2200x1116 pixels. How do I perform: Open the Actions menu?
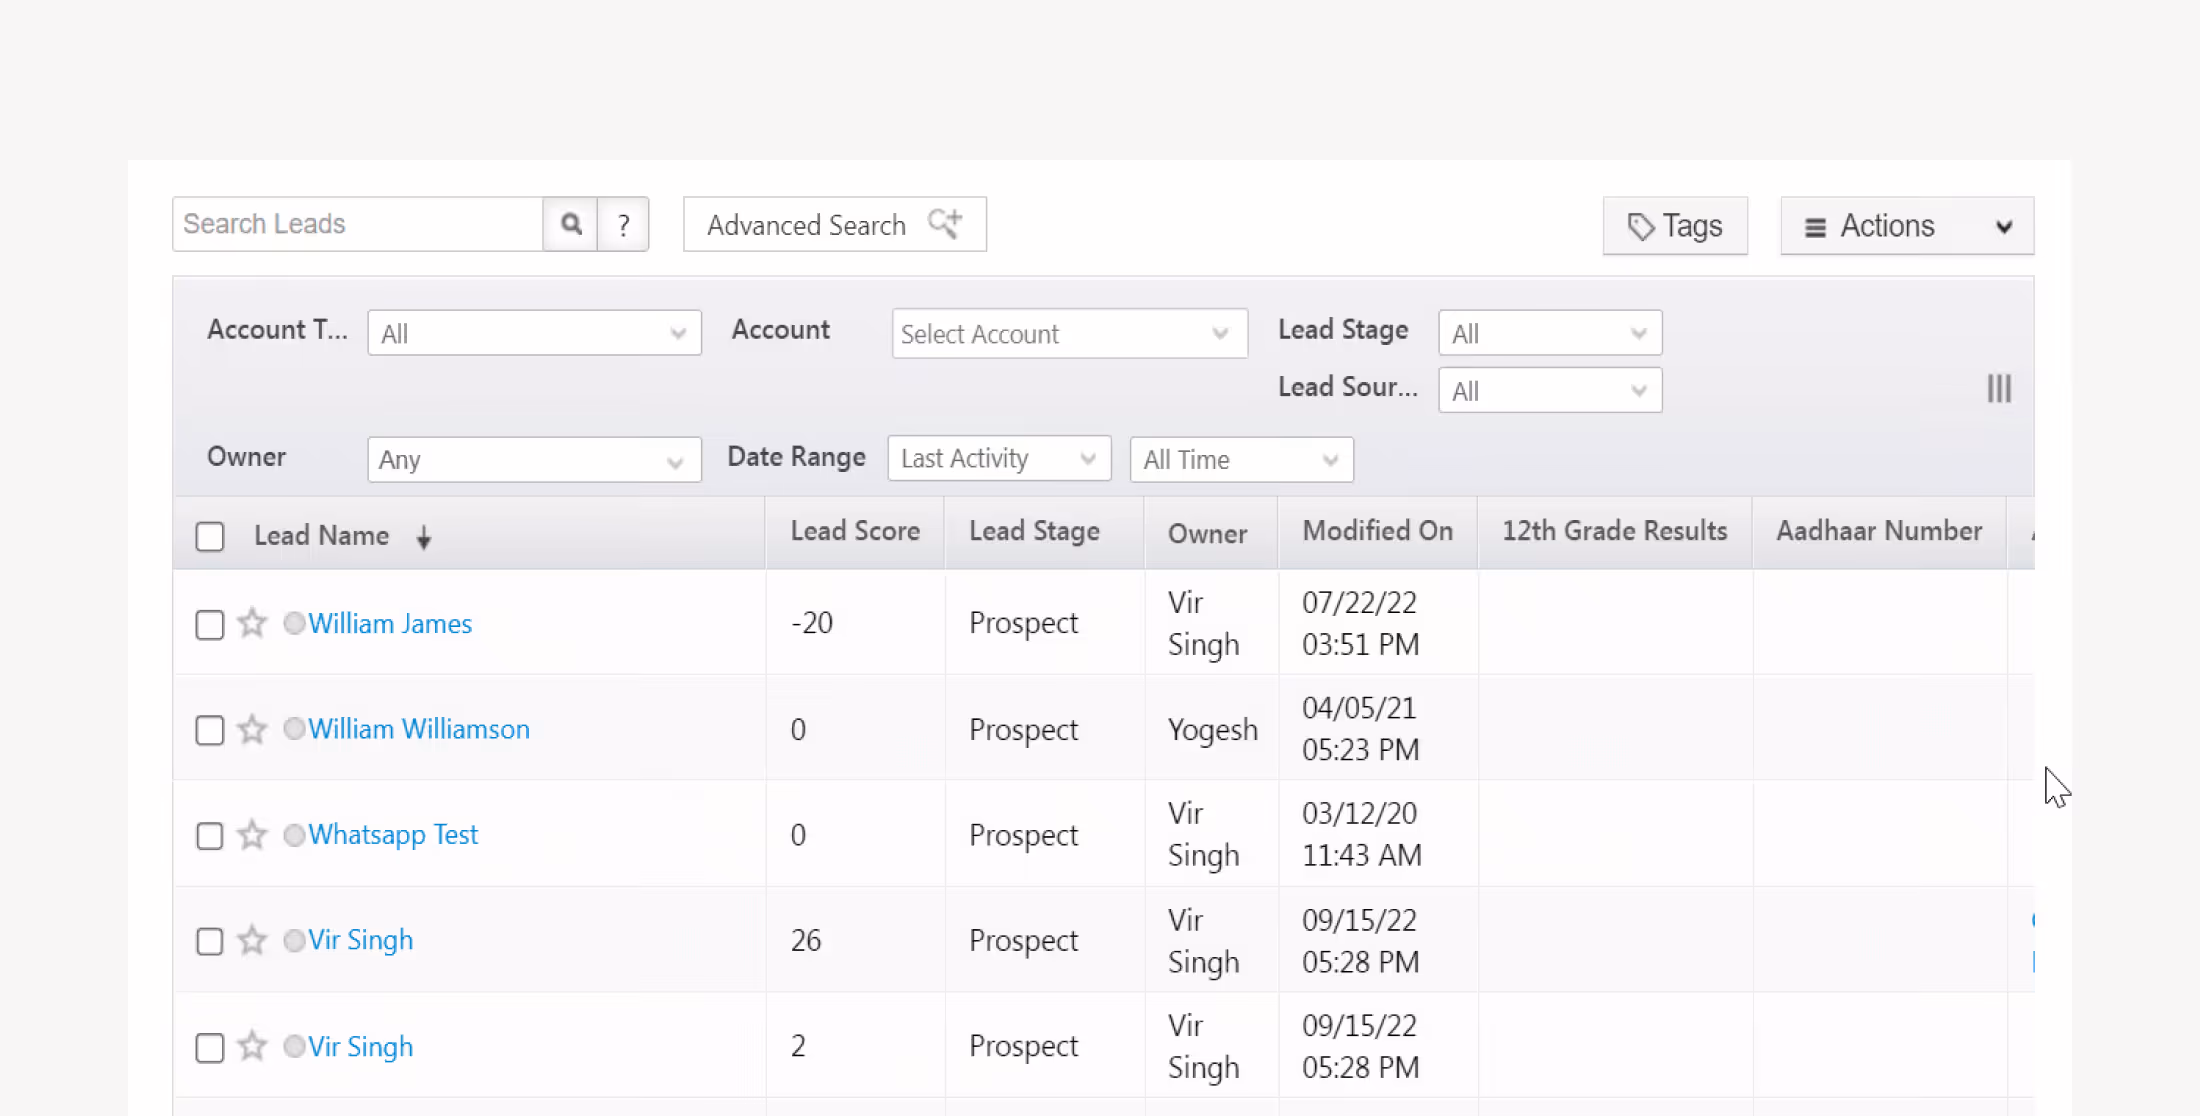click(1906, 226)
